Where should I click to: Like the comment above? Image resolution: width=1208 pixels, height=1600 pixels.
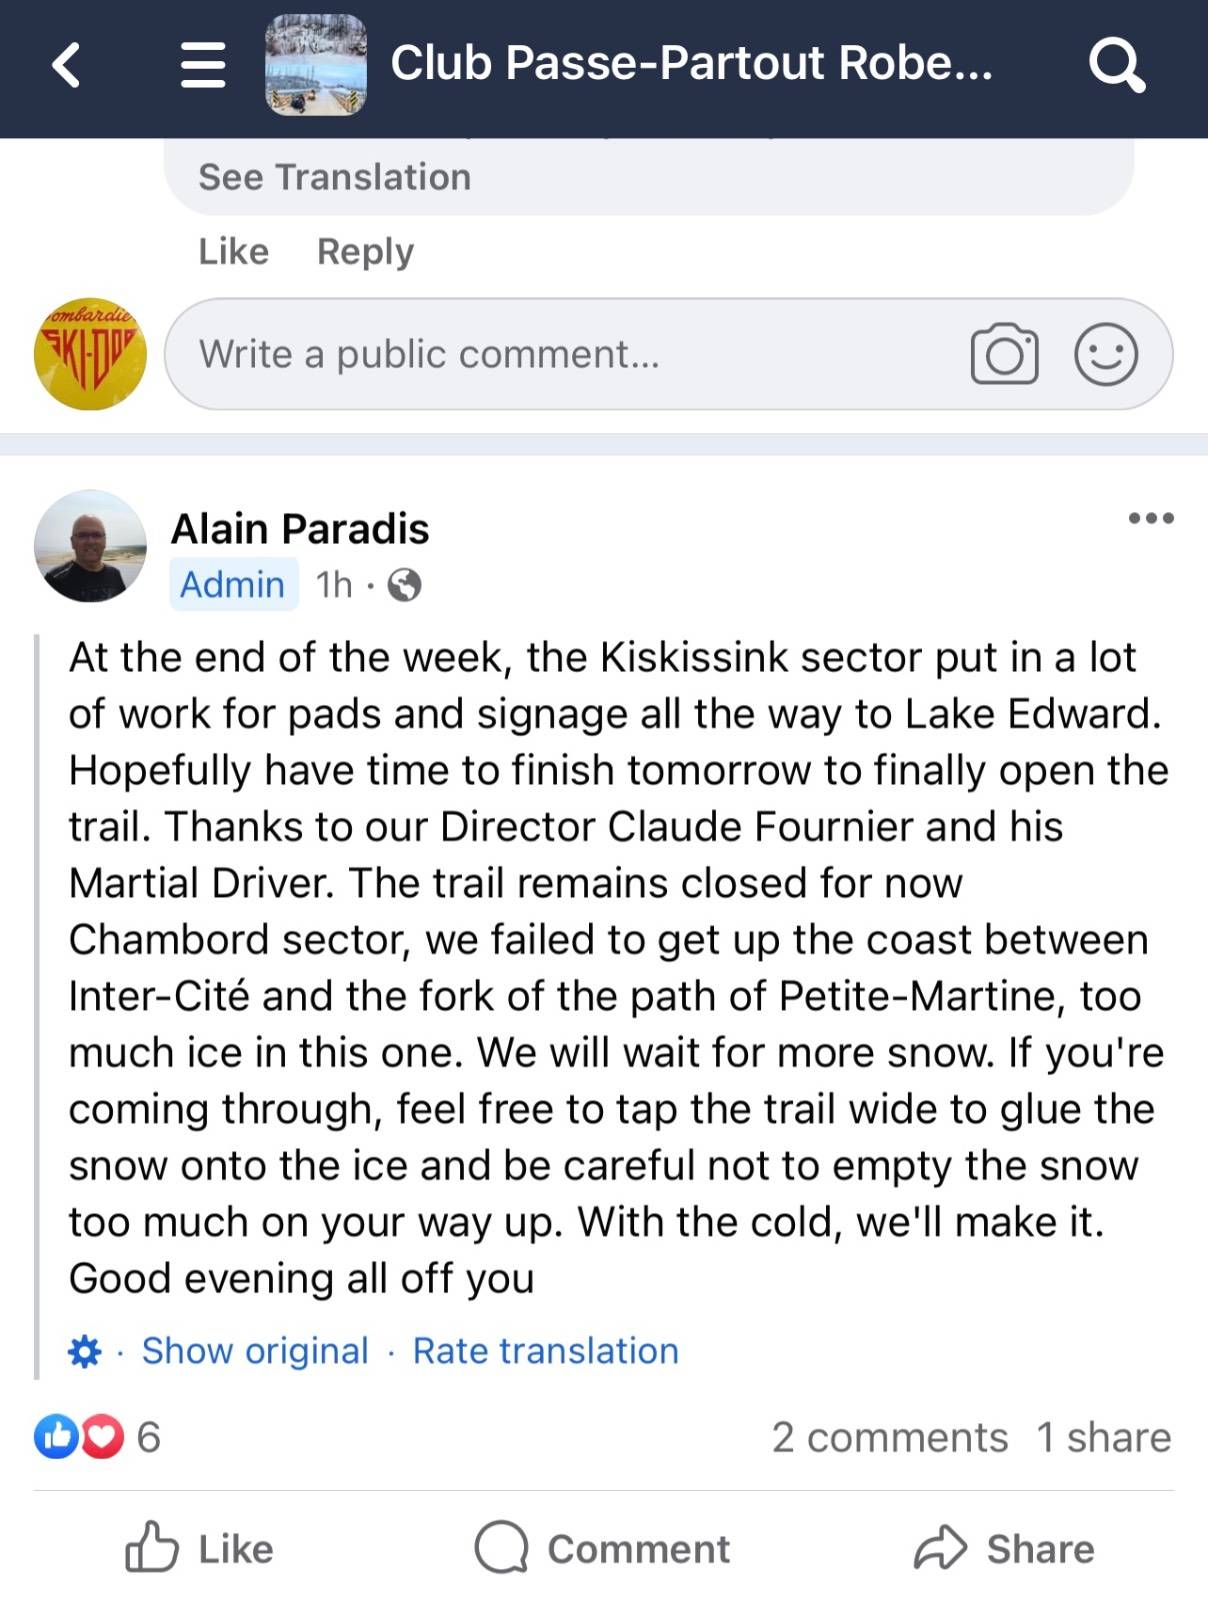[233, 251]
